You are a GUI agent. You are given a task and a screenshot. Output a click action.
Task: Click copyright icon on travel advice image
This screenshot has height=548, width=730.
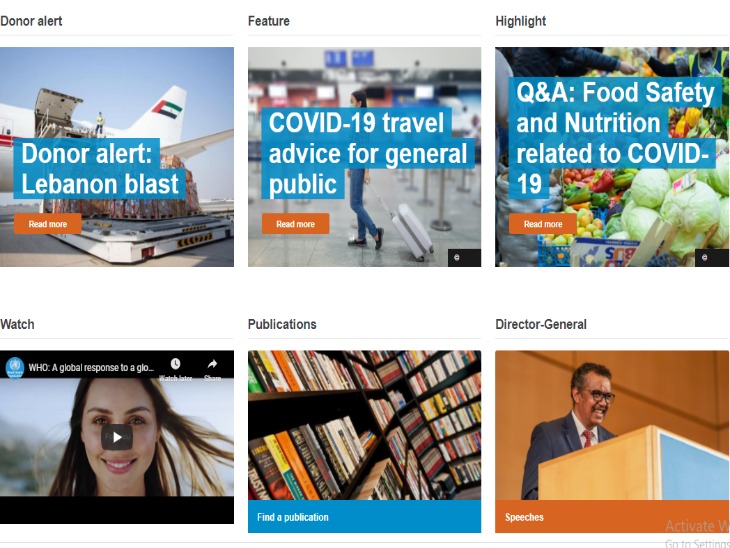coord(457,257)
